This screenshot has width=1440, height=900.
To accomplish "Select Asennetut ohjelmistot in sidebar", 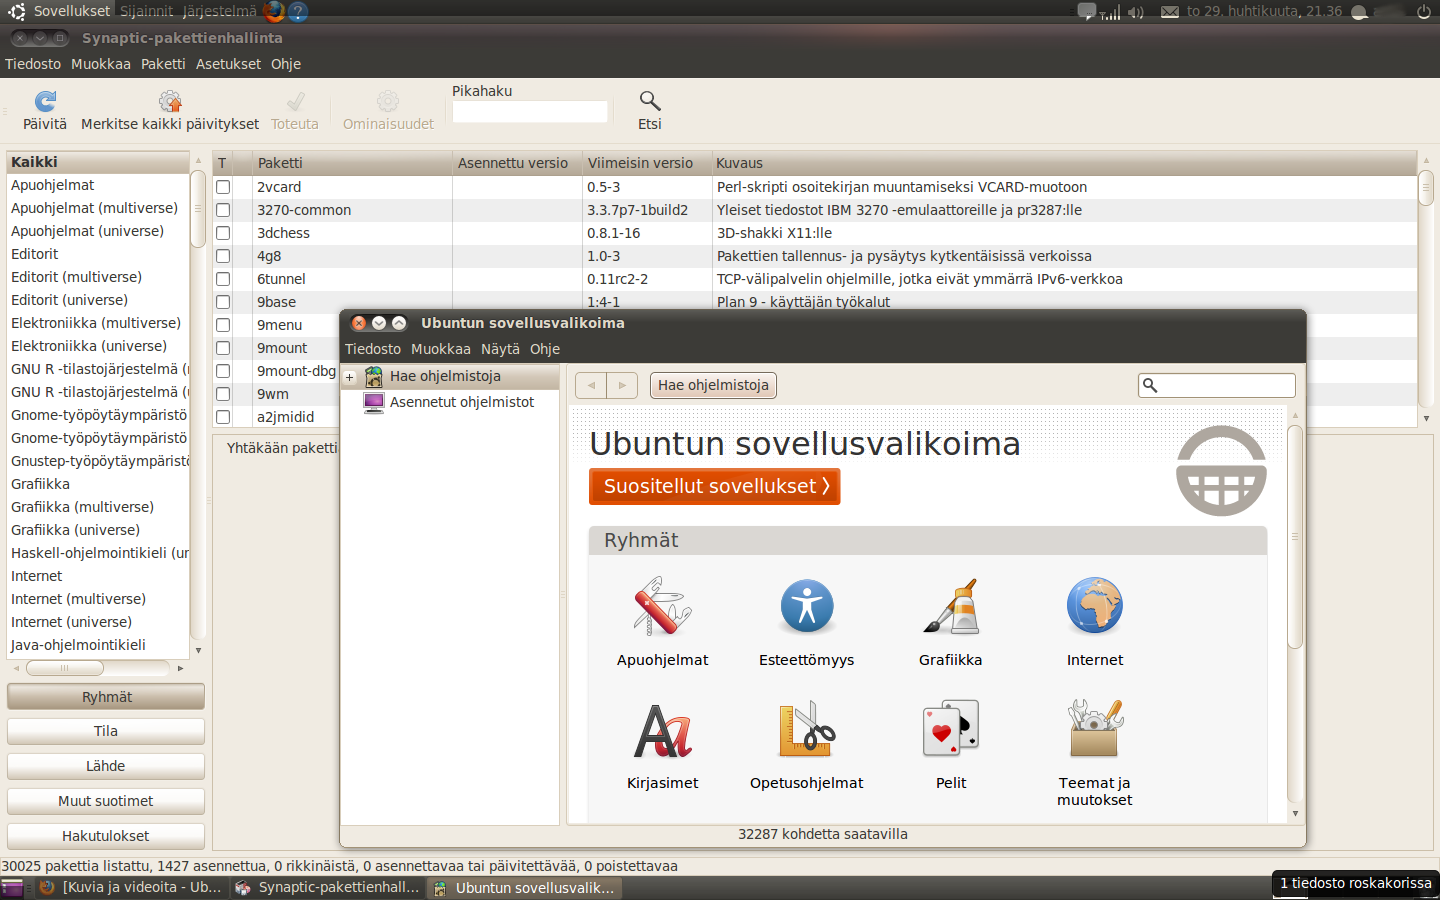I will pos(461,402).
